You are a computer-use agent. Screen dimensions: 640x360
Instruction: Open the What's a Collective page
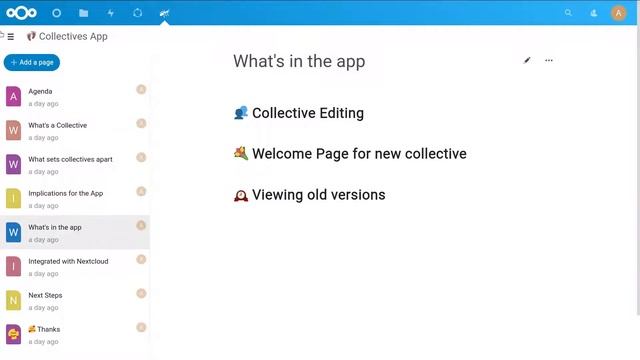coord(75,131)
